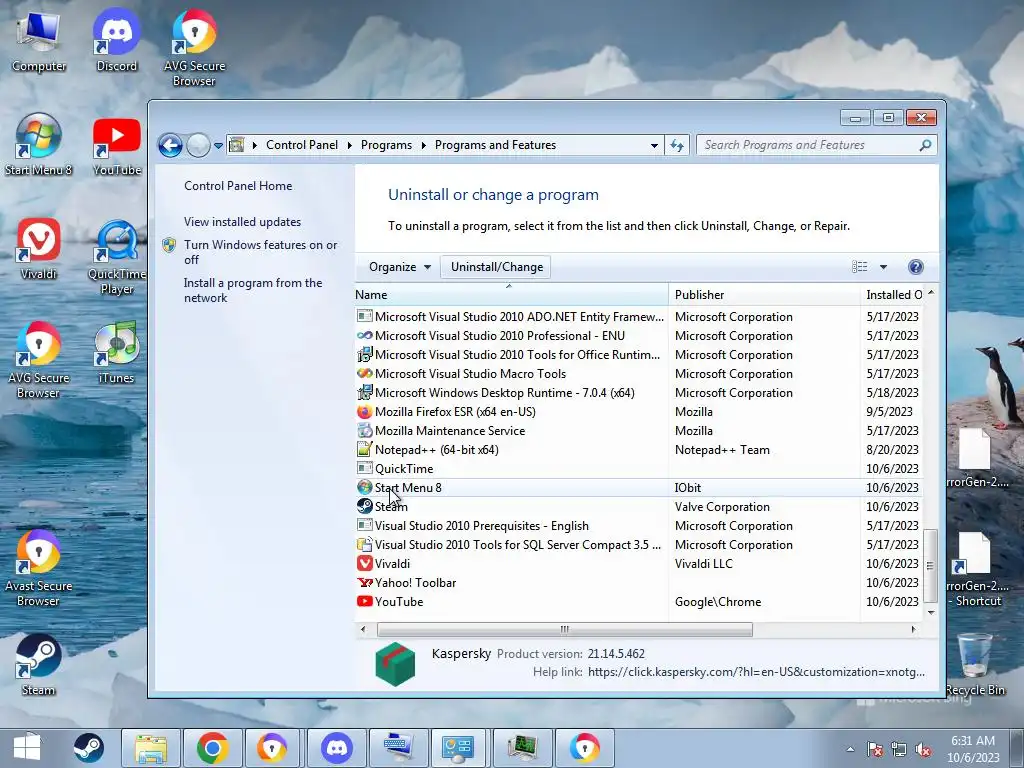
Task: Open Control Panel Home link
Action: point(238,185)
